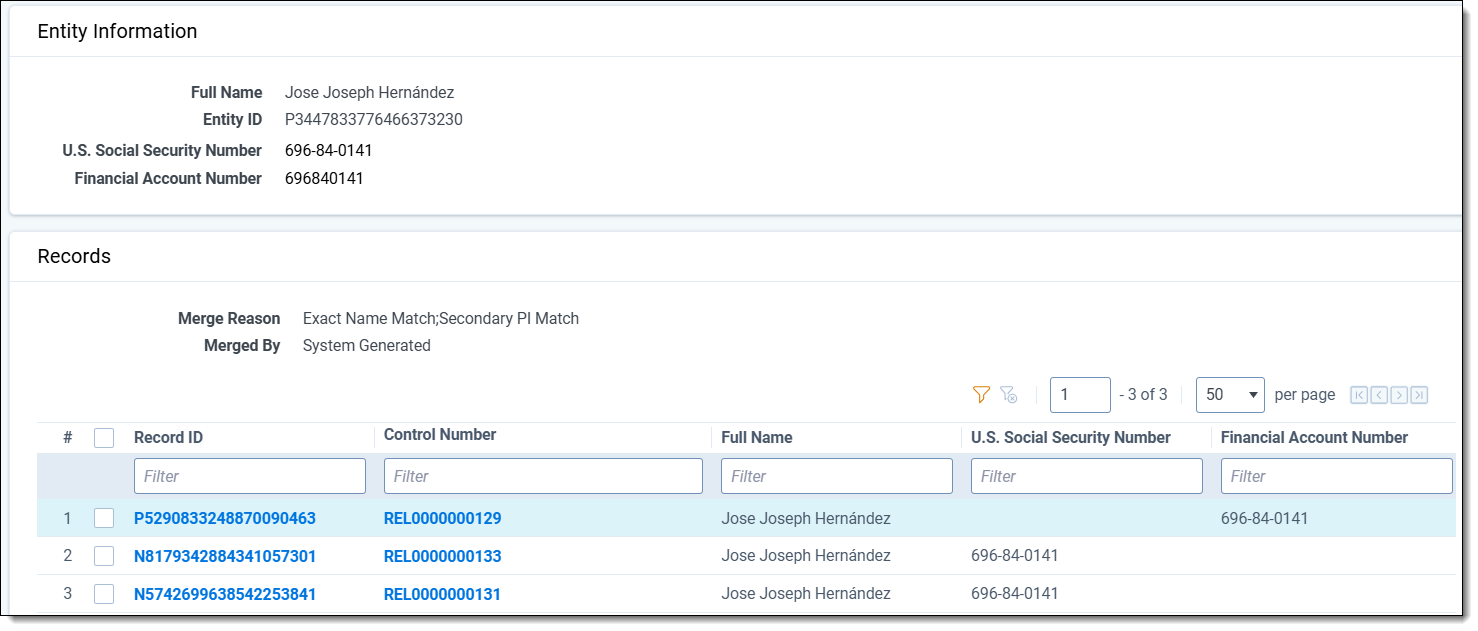Viewport: 1478px width, 631px height.
Task: Click the Record ID filter field
Action: tap(249, 476)
